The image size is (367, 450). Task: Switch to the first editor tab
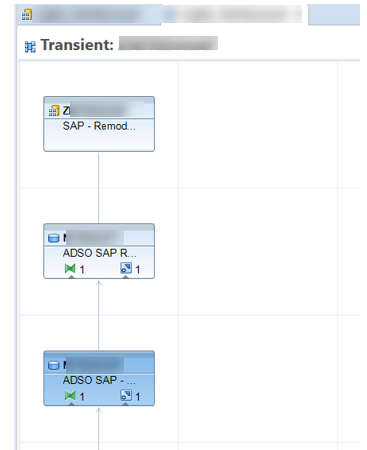[89, 15]
